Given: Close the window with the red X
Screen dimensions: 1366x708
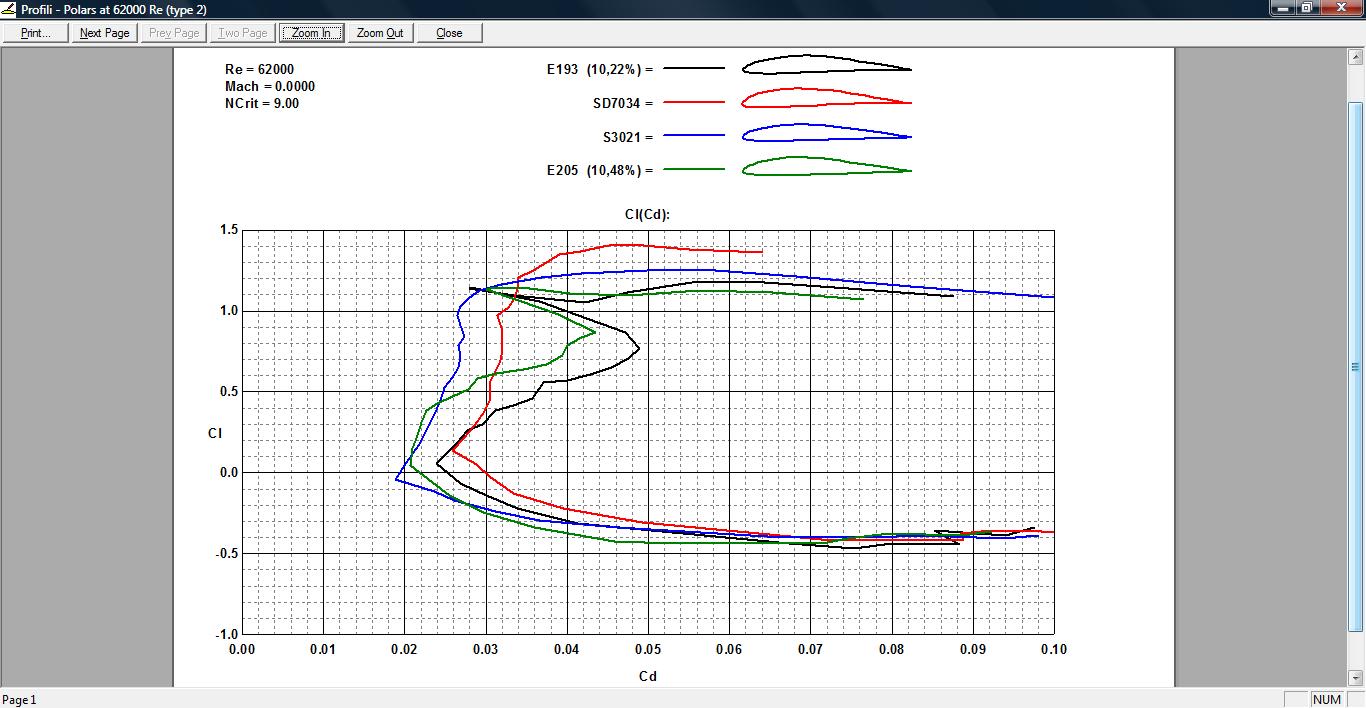Looking at the screenshot, I should point(1339,8).
